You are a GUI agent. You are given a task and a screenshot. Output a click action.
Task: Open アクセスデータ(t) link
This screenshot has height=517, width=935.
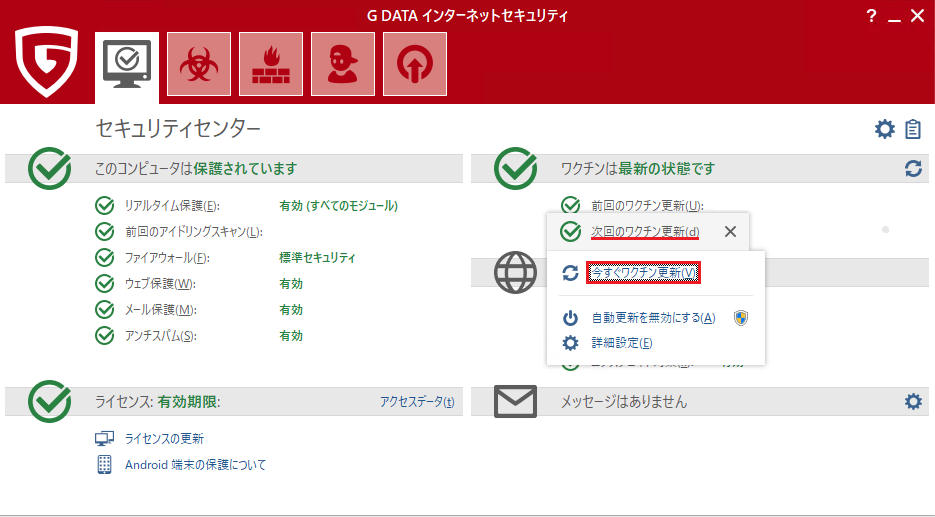[417, 402]
